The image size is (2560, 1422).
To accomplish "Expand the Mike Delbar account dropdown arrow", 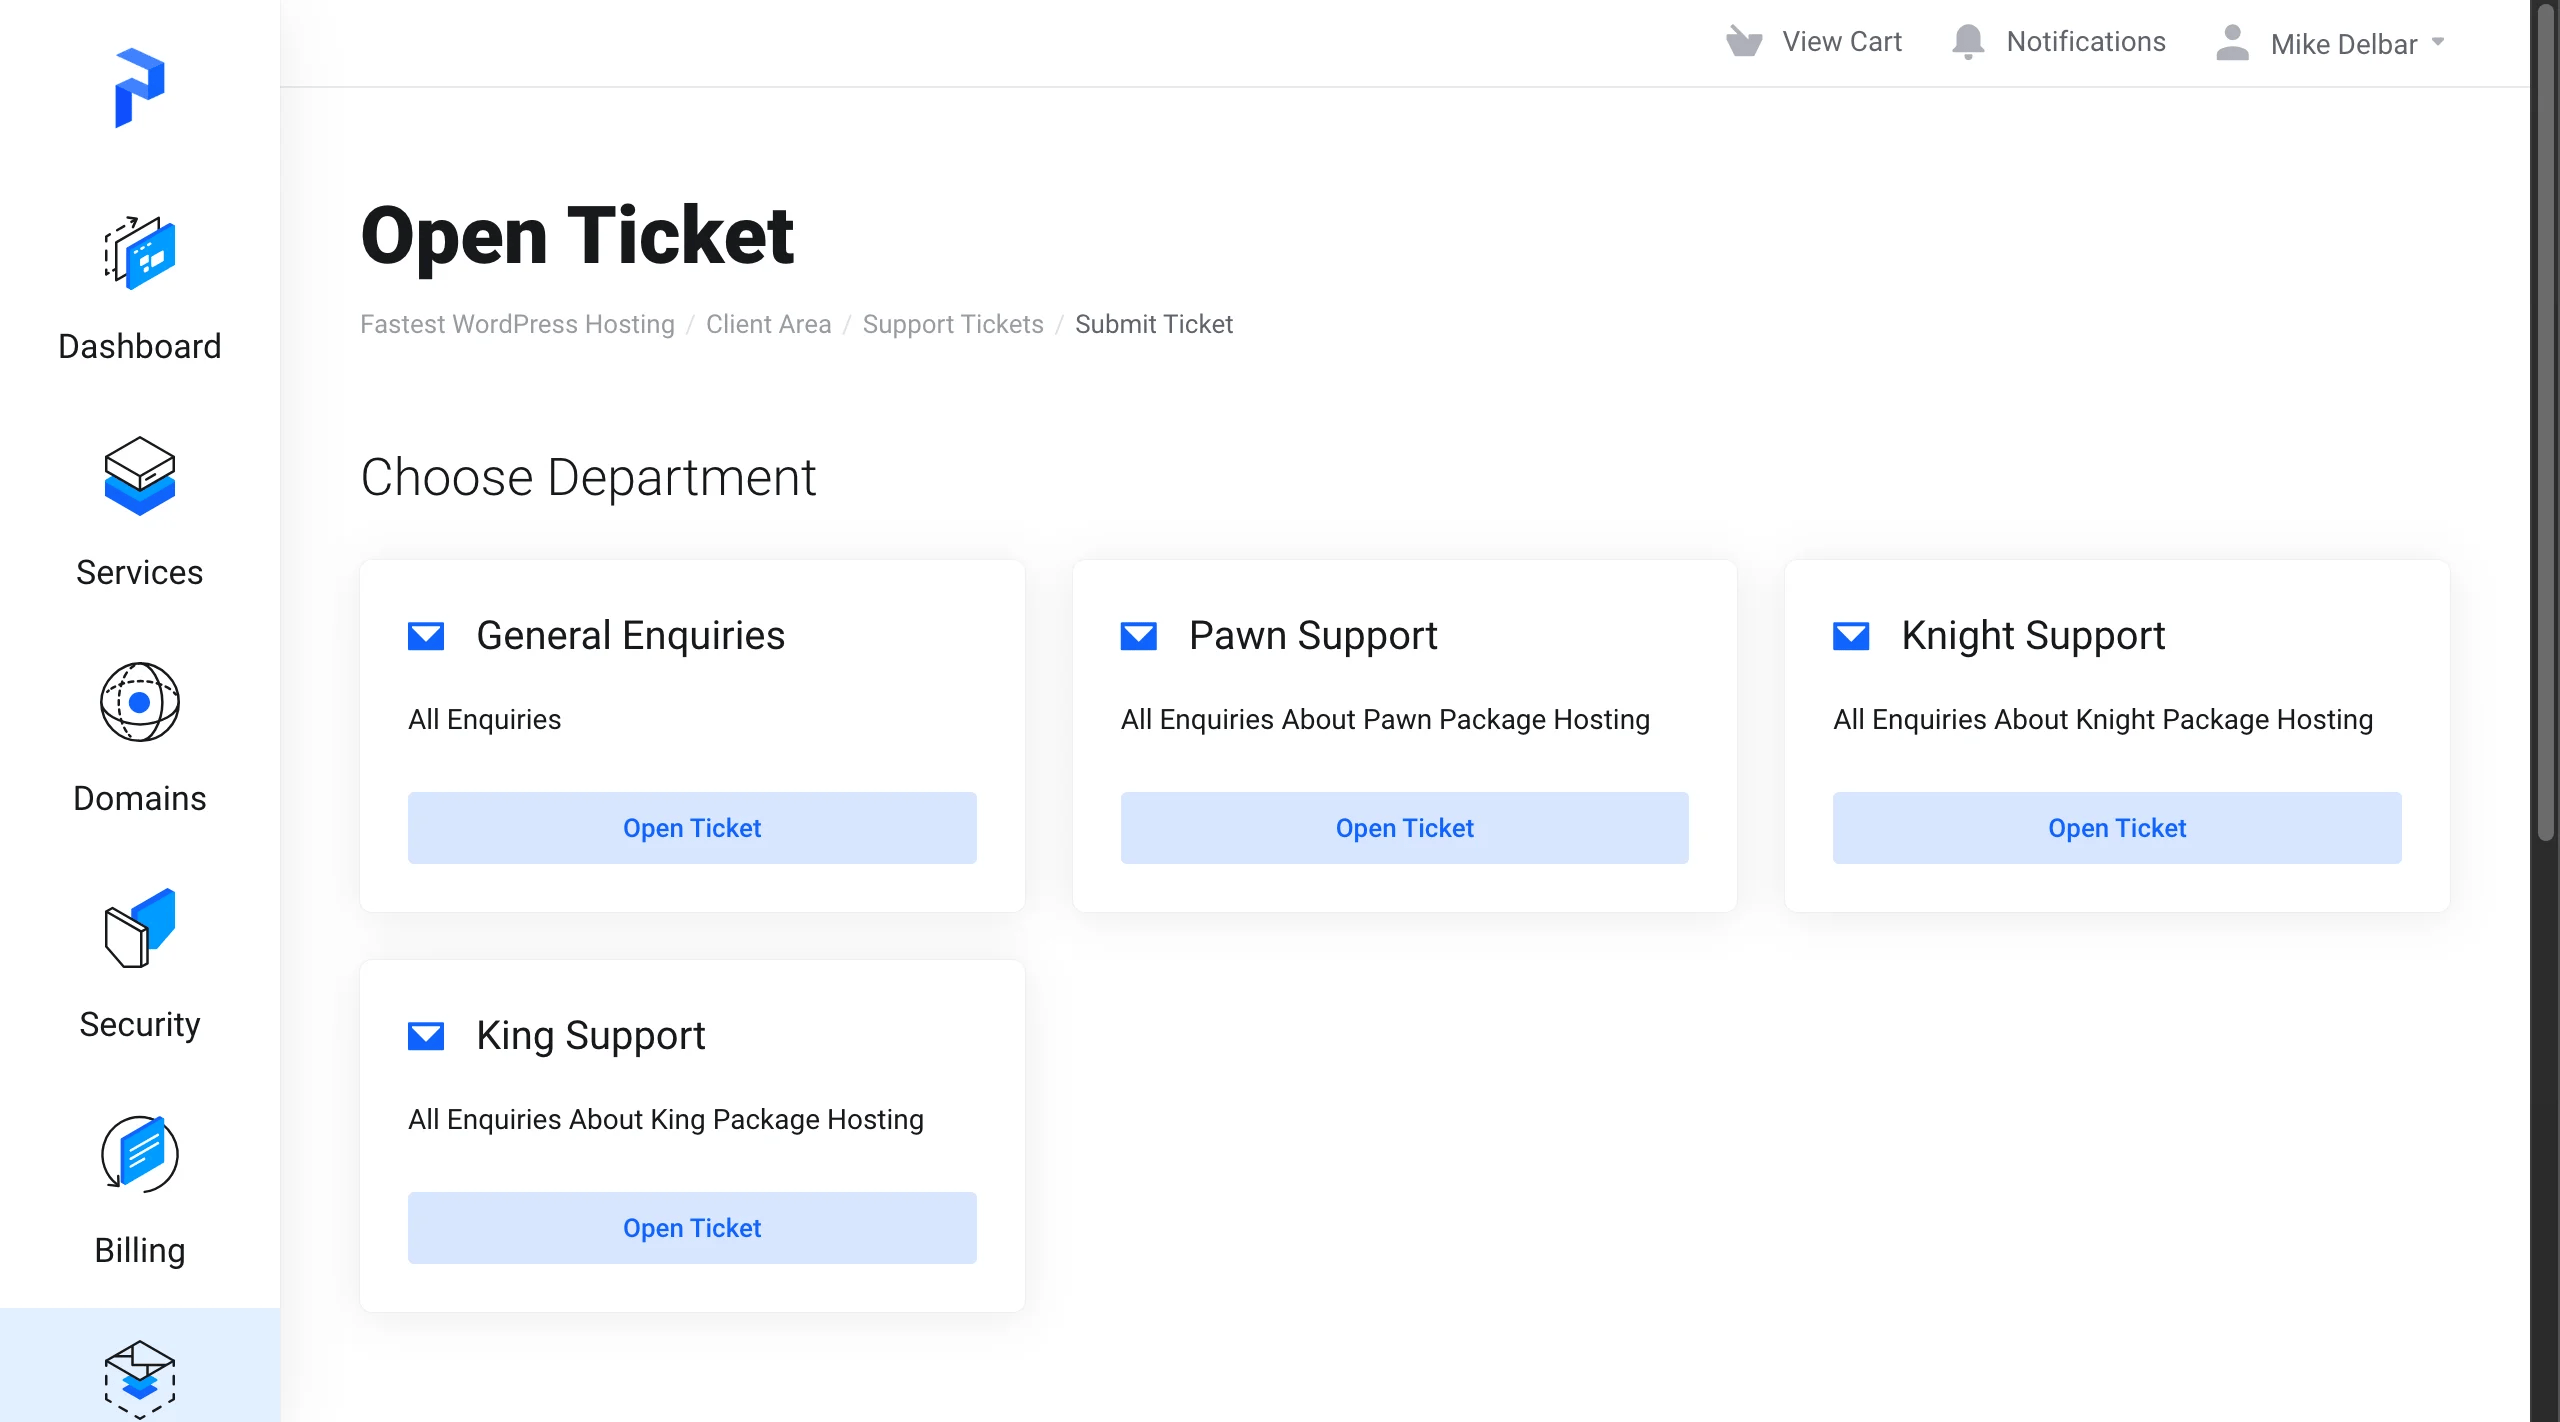I will pyautogui.click(x=2438, y=42).
